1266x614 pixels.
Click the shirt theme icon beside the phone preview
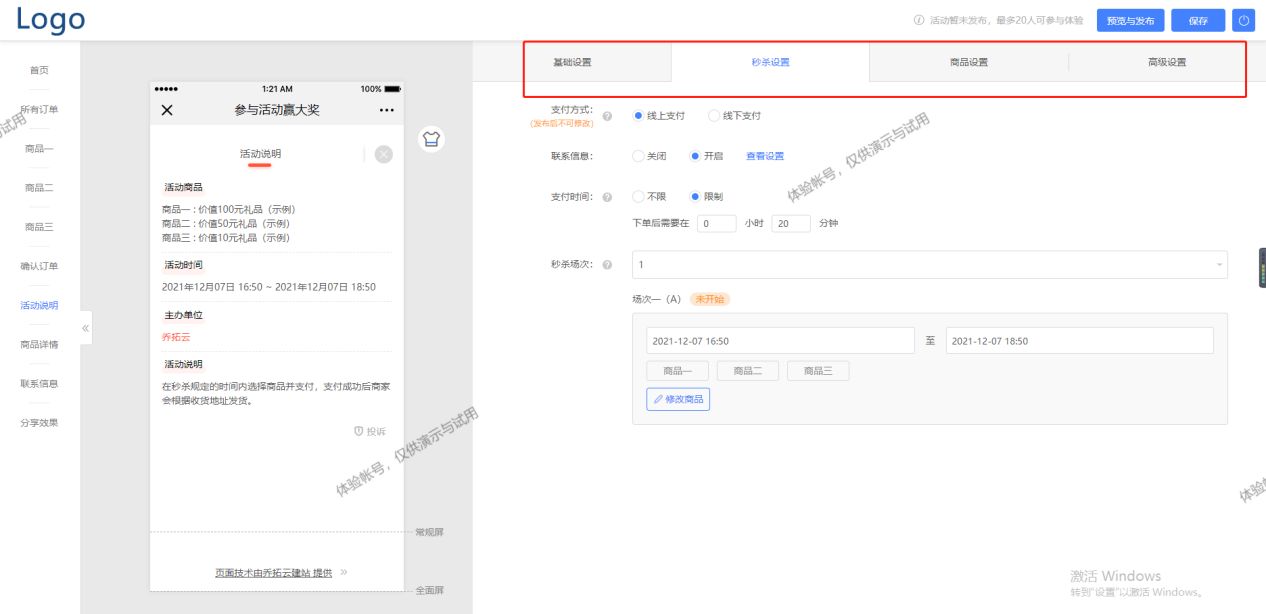(x=432, y=139)
